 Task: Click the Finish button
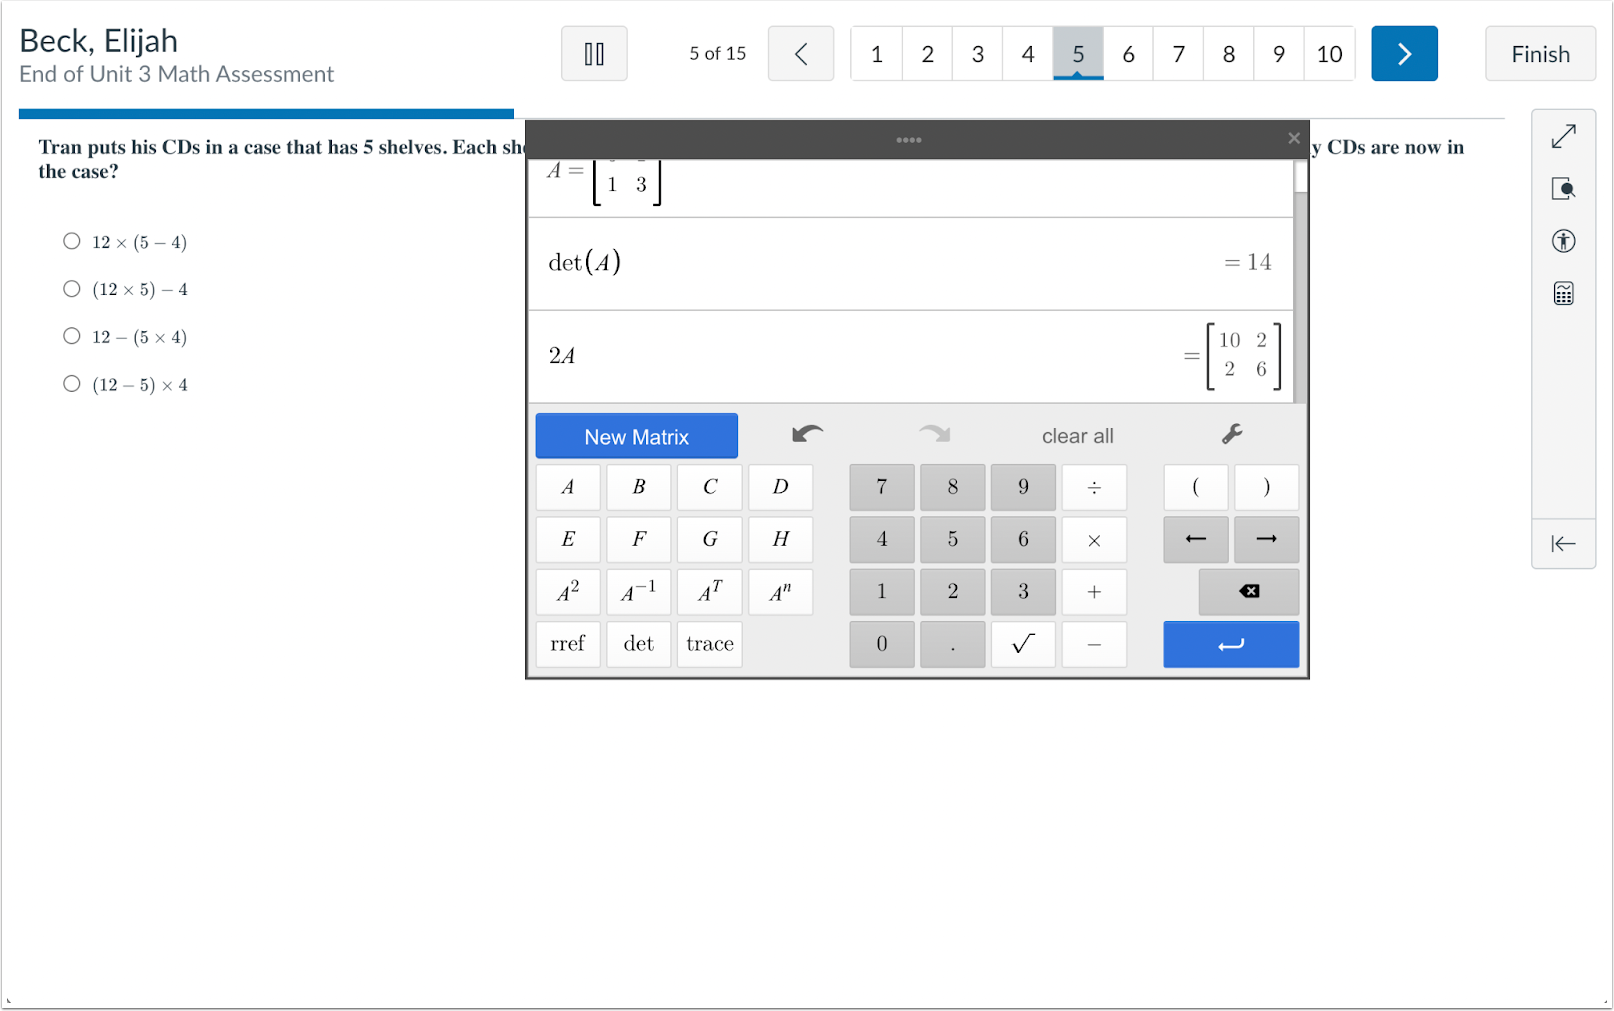[1540, 54]
